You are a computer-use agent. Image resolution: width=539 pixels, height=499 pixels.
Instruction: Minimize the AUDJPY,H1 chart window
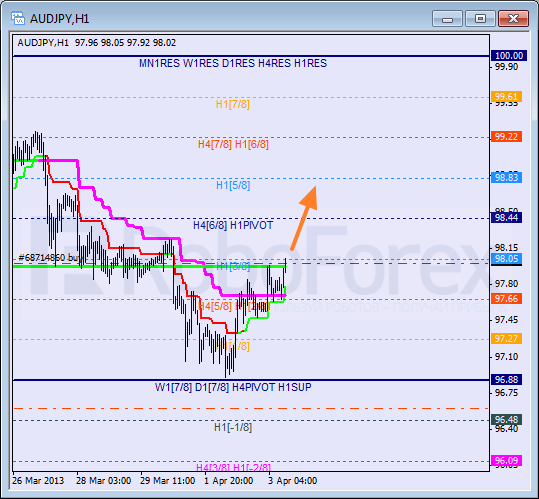[x=448, y=19]
